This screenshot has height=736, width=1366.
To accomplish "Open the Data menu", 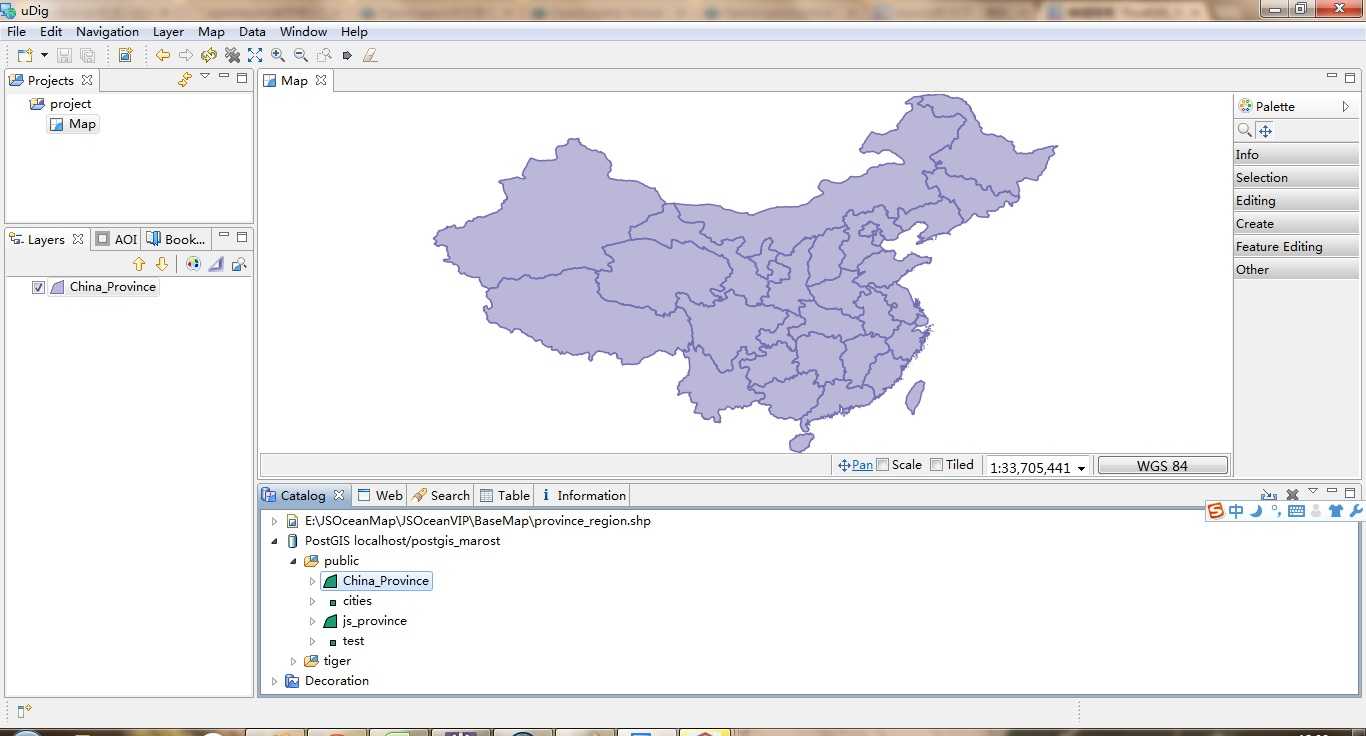I will (x=252, y=32).
